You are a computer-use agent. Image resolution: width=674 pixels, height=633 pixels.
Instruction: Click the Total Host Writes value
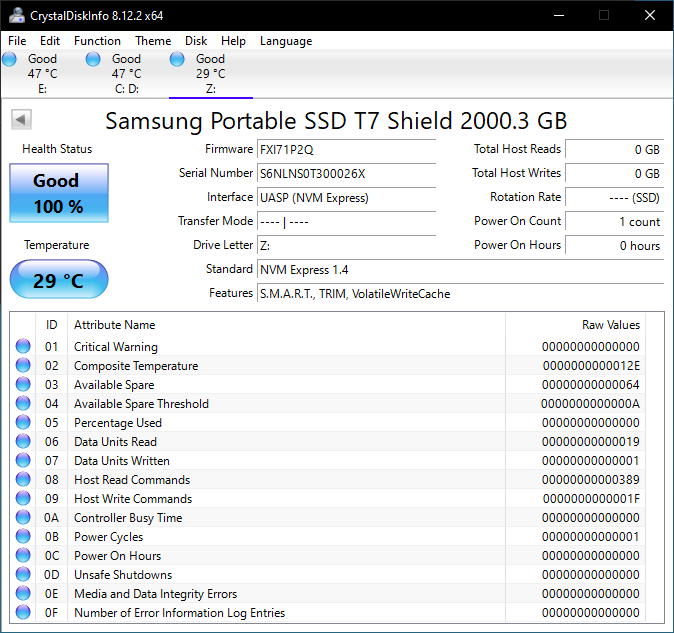click(x=615, y=174)
